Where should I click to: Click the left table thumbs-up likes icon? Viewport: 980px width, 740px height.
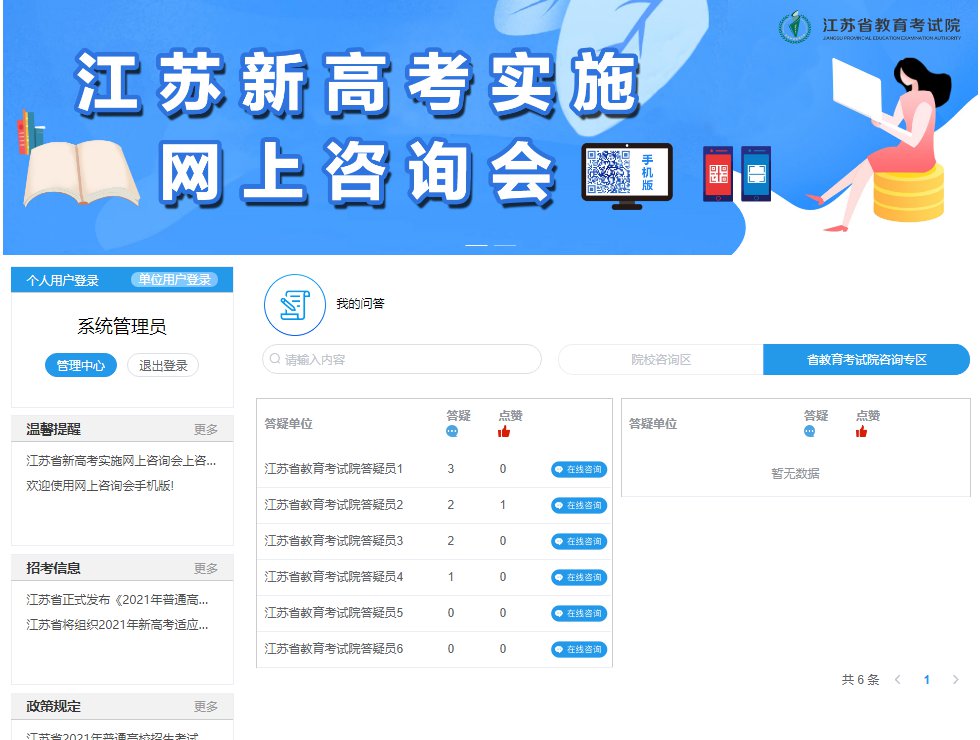click(504, 432)
